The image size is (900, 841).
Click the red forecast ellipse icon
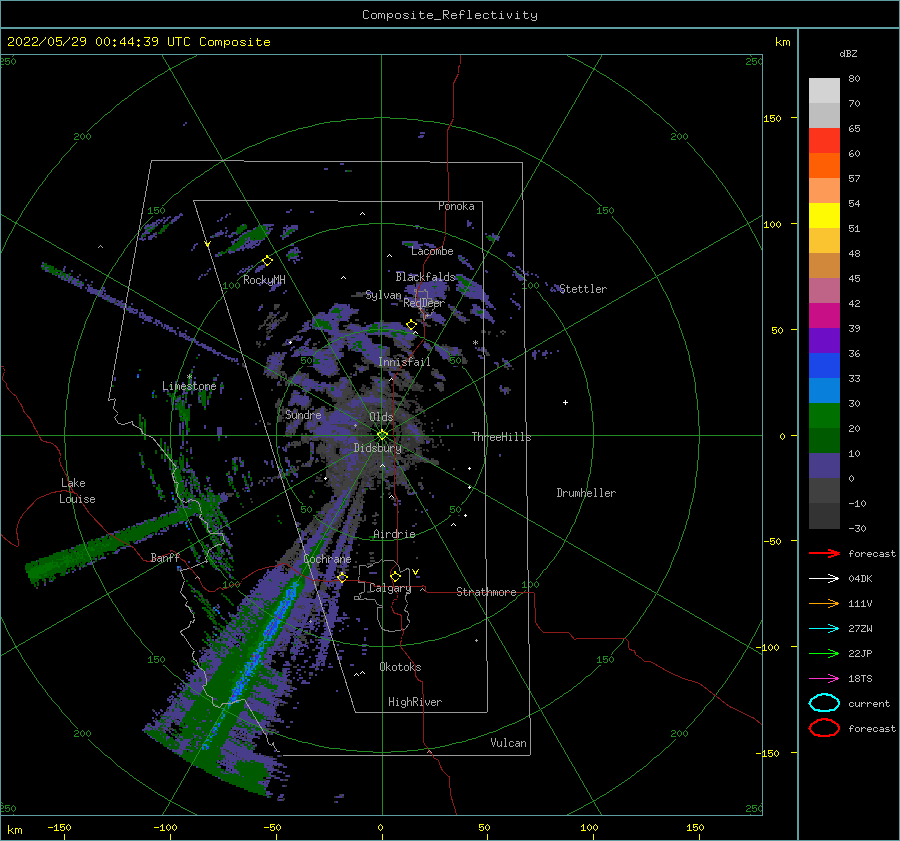pyautogui.click(x=824, y=728)
